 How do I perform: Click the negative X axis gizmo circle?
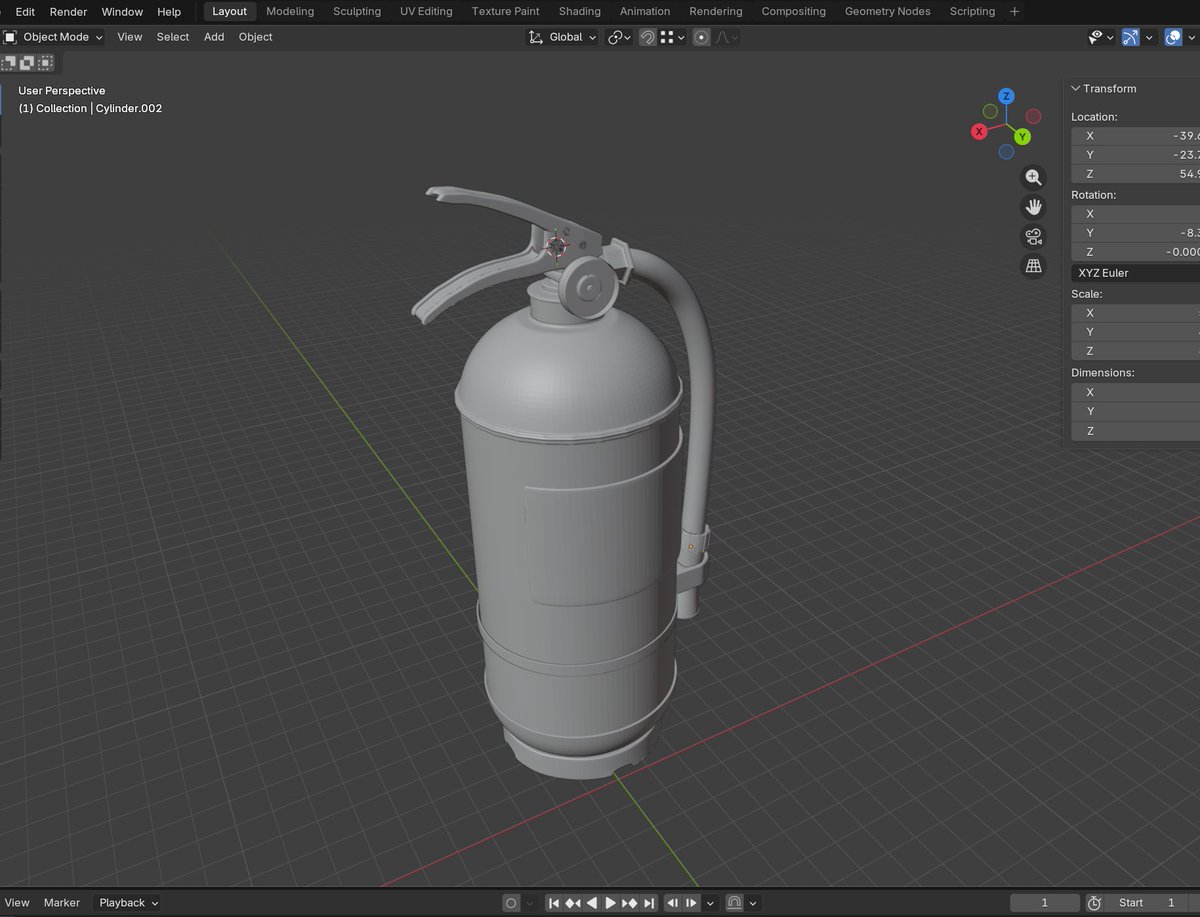pos(1034,116)
